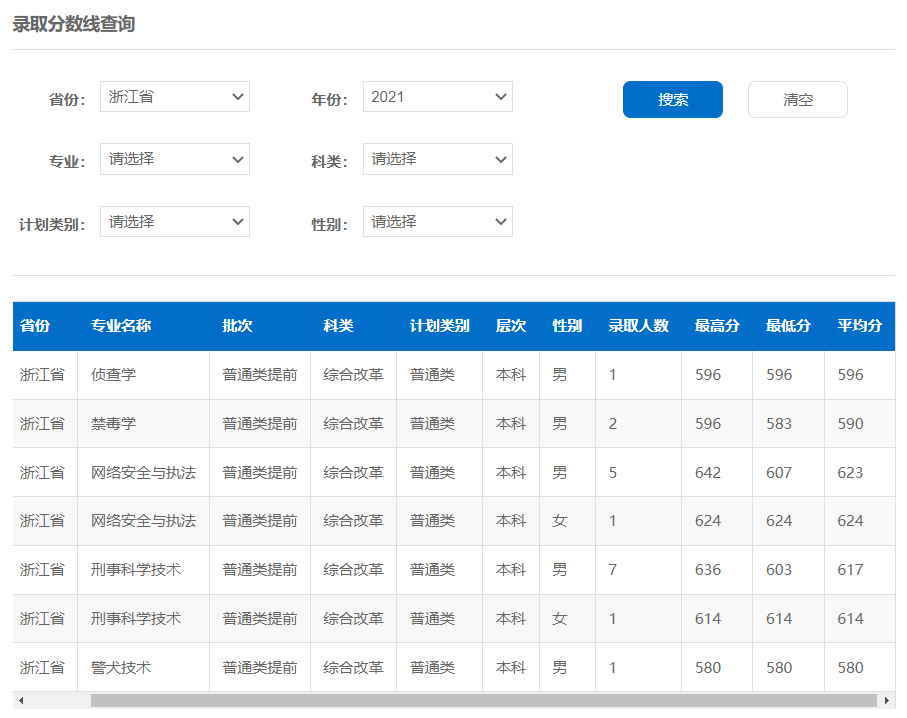This screenshot has width=907, height=718.
Task: Click the 警犬技术 major cell
Action: (x=121, y=667)
